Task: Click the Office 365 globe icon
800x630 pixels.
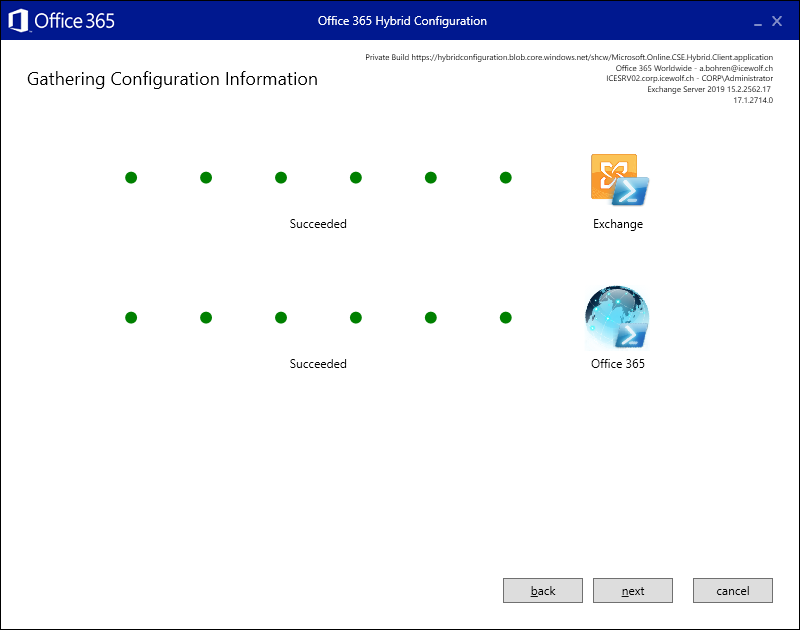Action: pos(617,318)
